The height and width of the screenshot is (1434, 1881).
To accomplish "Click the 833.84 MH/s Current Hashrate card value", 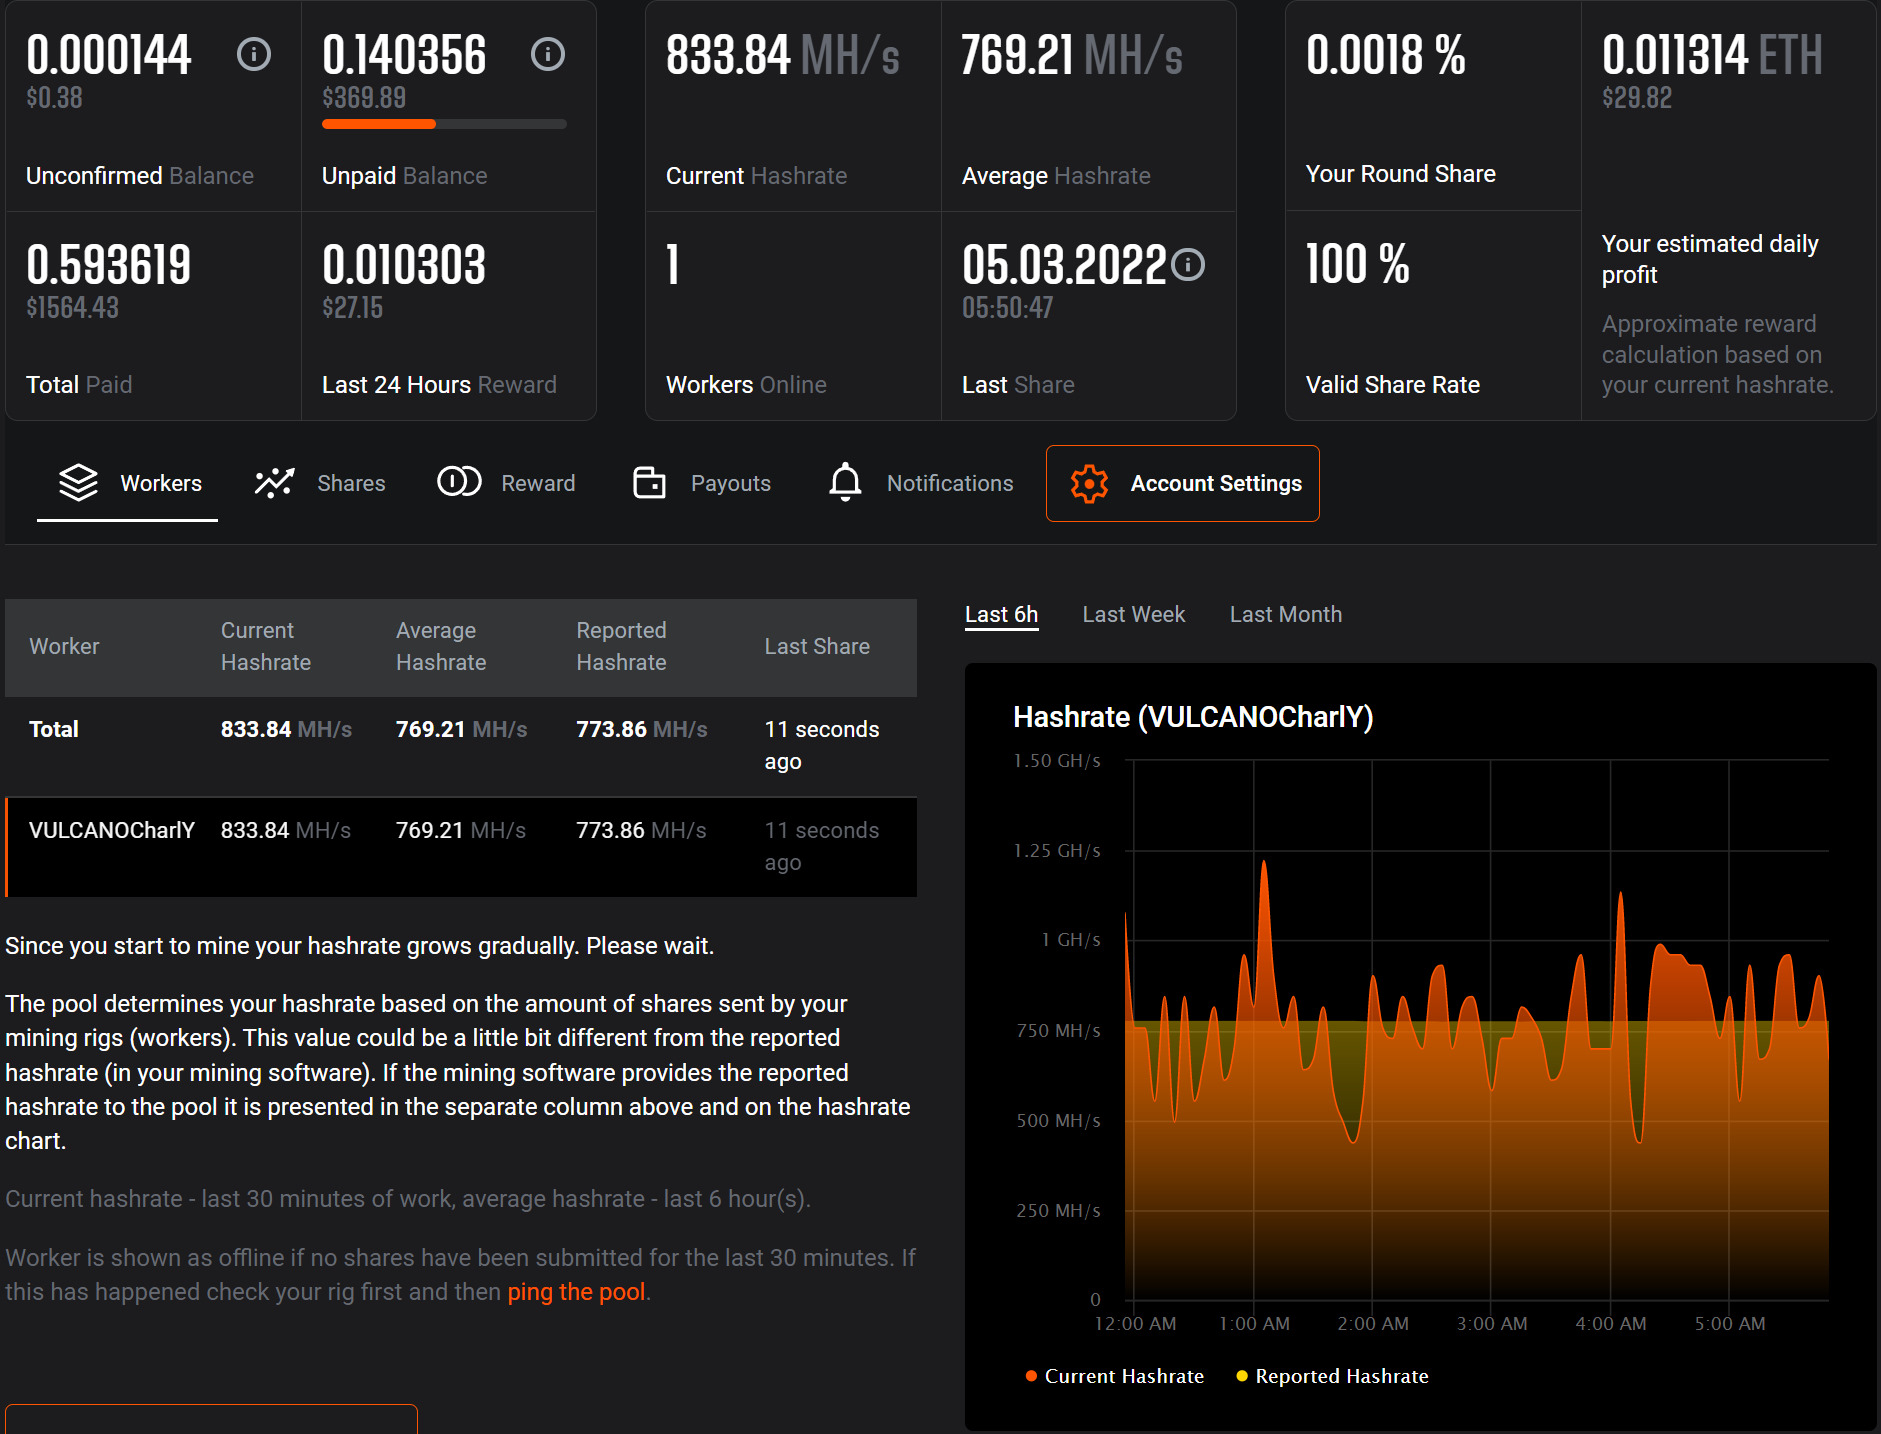I will click(783, 55).
